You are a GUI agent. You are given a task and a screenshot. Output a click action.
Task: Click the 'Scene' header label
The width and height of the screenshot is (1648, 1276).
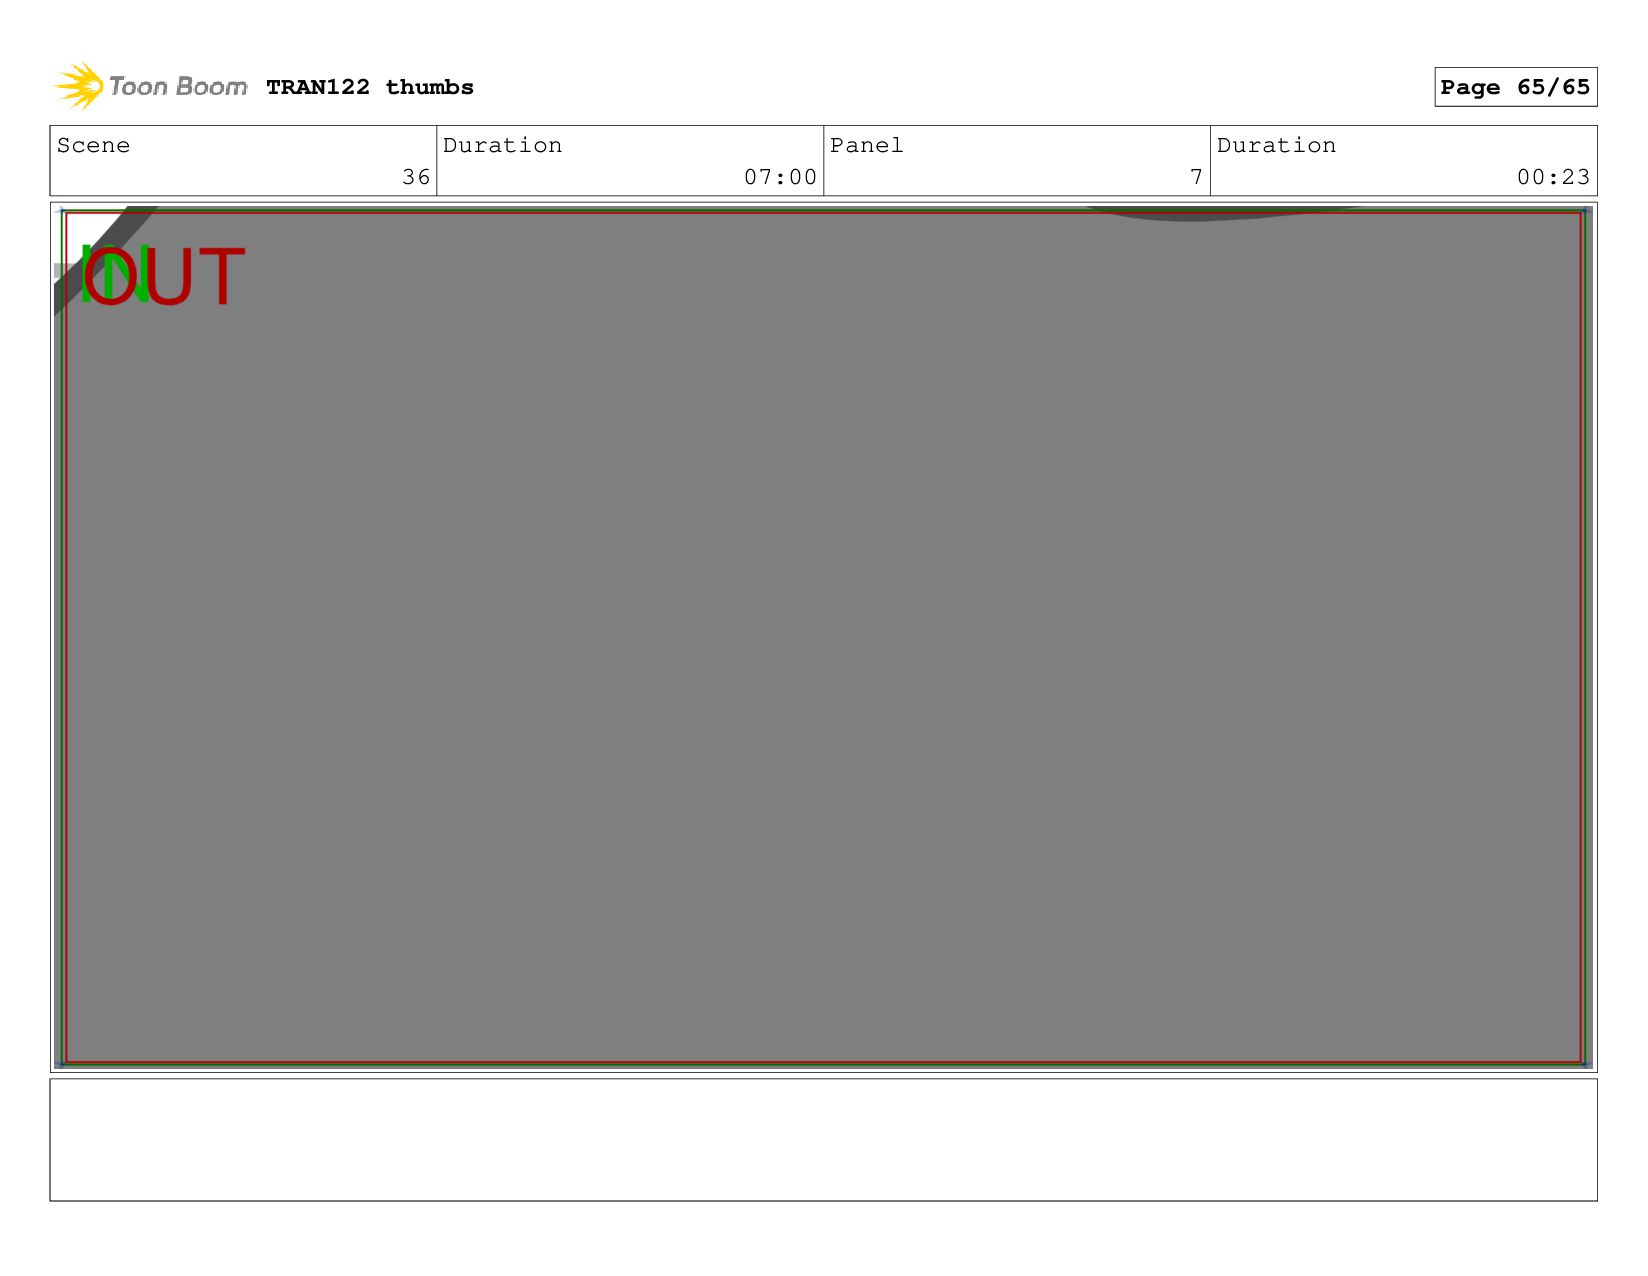coord(93,145)
